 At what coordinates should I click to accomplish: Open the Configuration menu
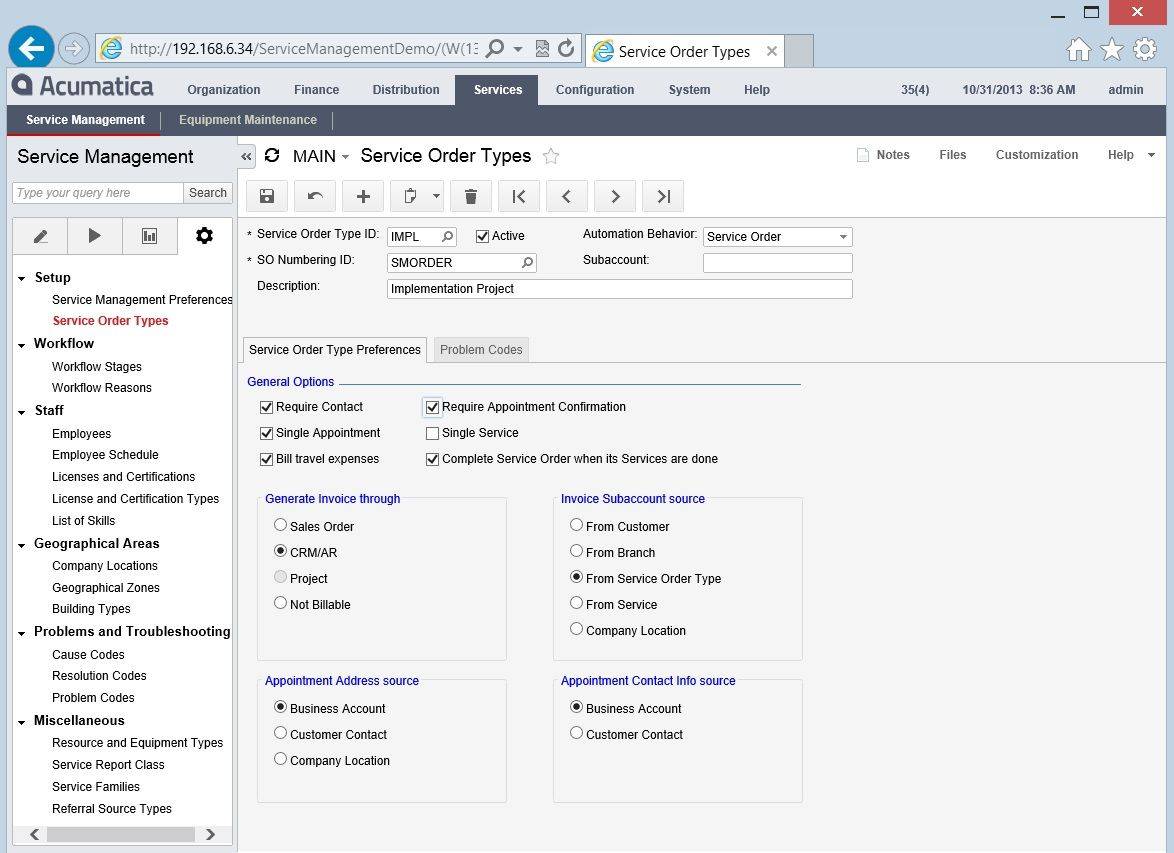pos(595,89)
